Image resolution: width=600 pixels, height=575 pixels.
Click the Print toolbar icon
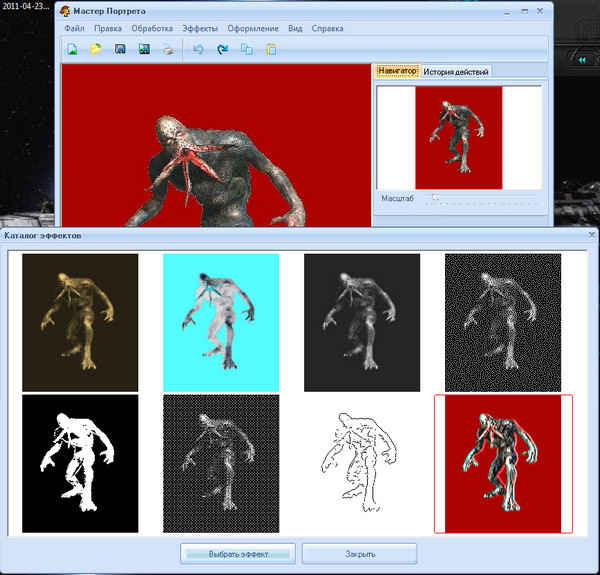(x=169, y=49)
